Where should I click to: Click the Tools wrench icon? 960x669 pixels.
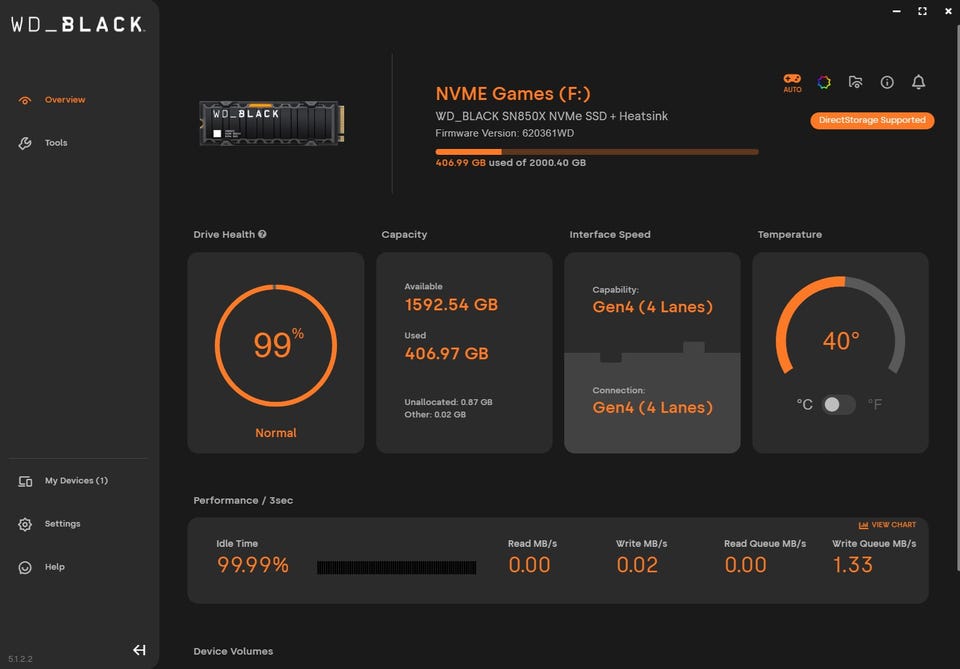(24, 143)
